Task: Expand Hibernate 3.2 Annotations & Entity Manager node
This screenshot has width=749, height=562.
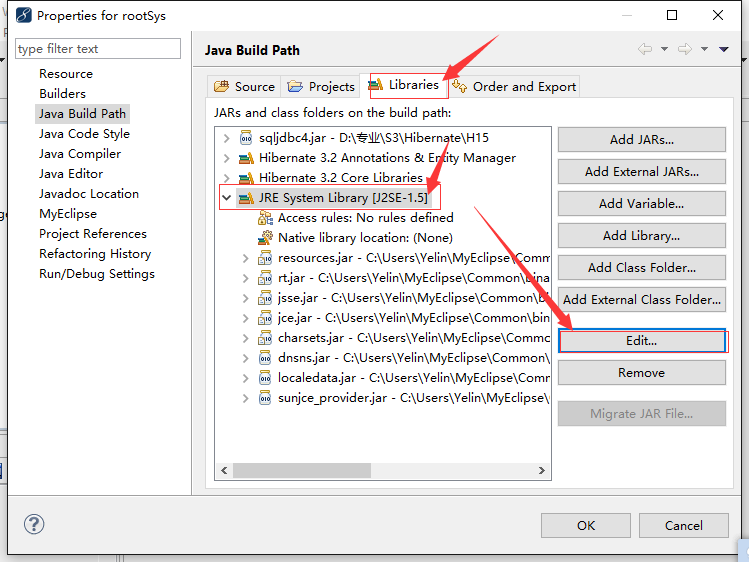Action: [x=227, y=159]
